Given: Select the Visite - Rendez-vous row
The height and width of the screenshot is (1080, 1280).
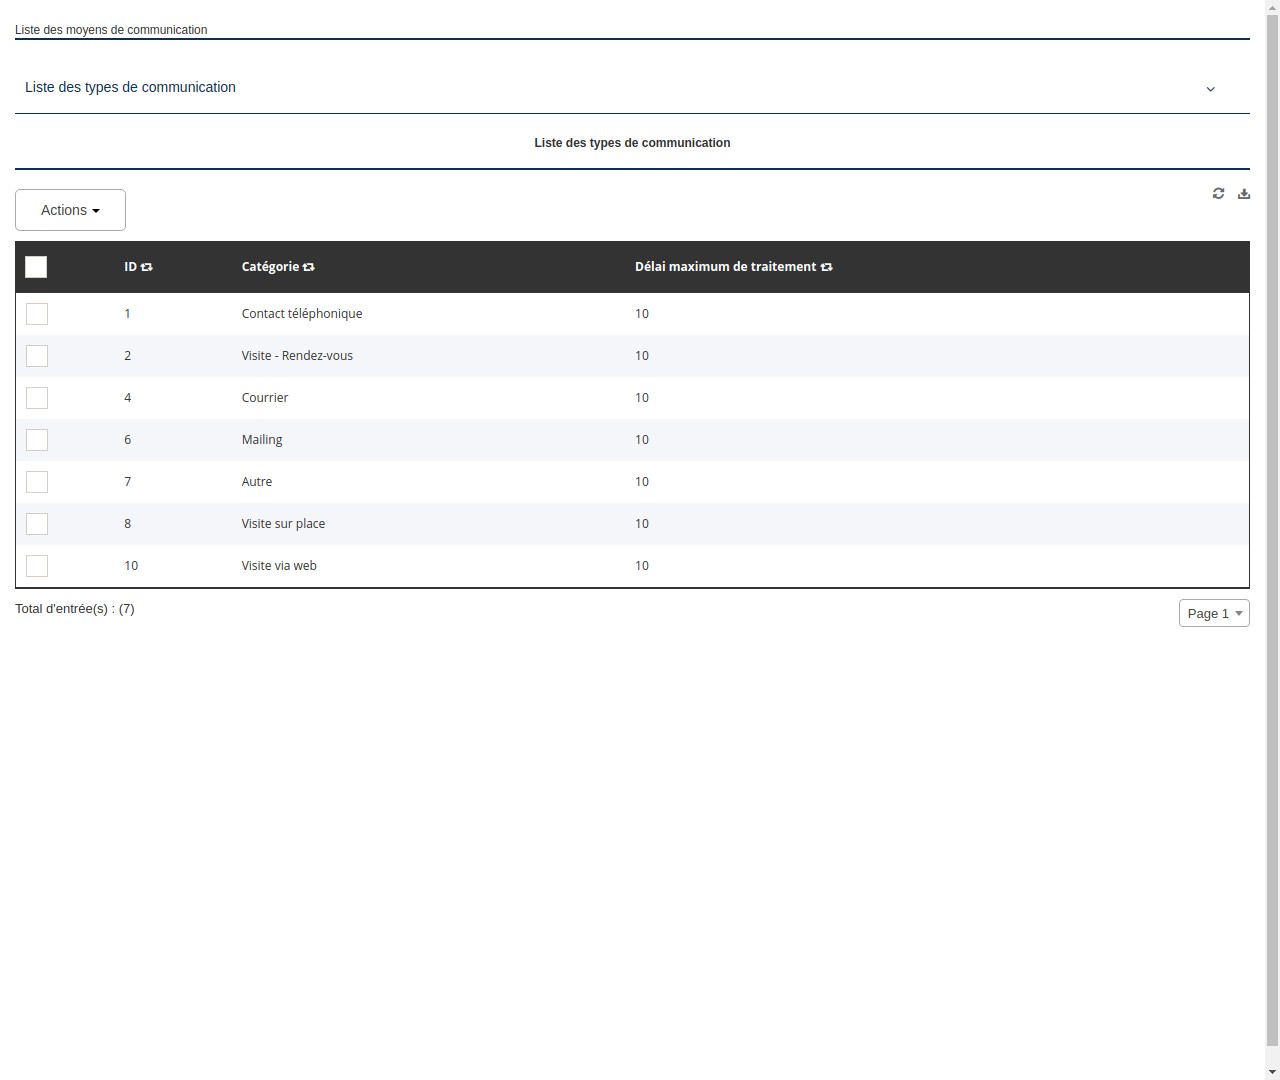Looking at the screenshot, I should click(297, 356).
